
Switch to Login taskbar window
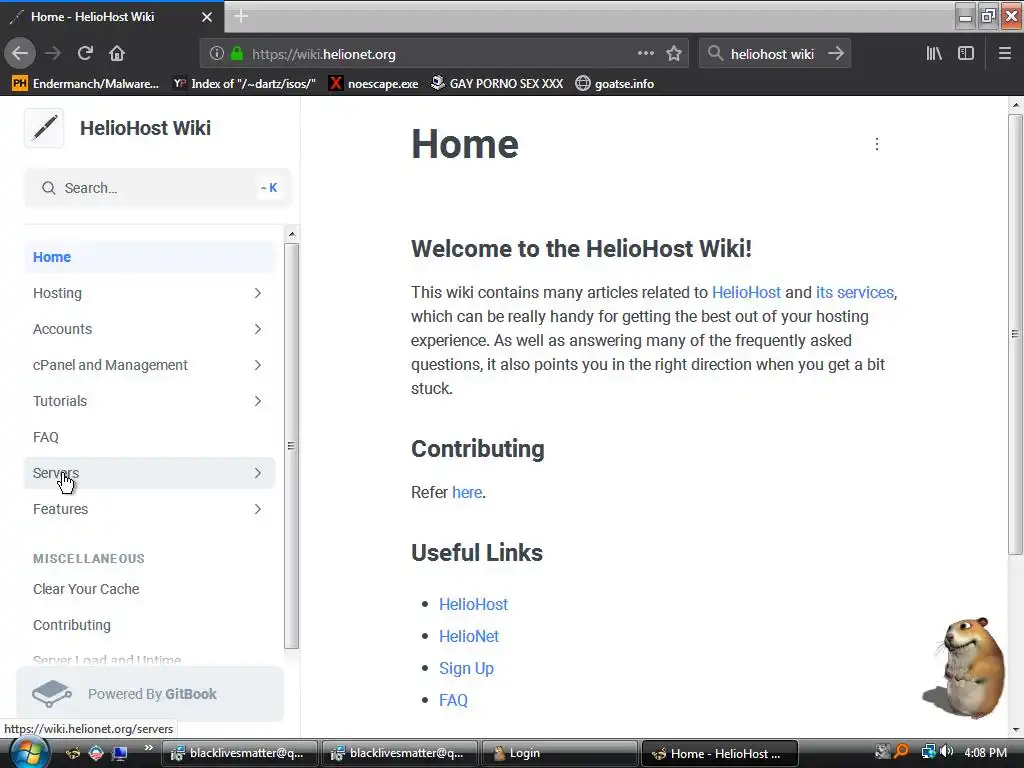(559, 753)
